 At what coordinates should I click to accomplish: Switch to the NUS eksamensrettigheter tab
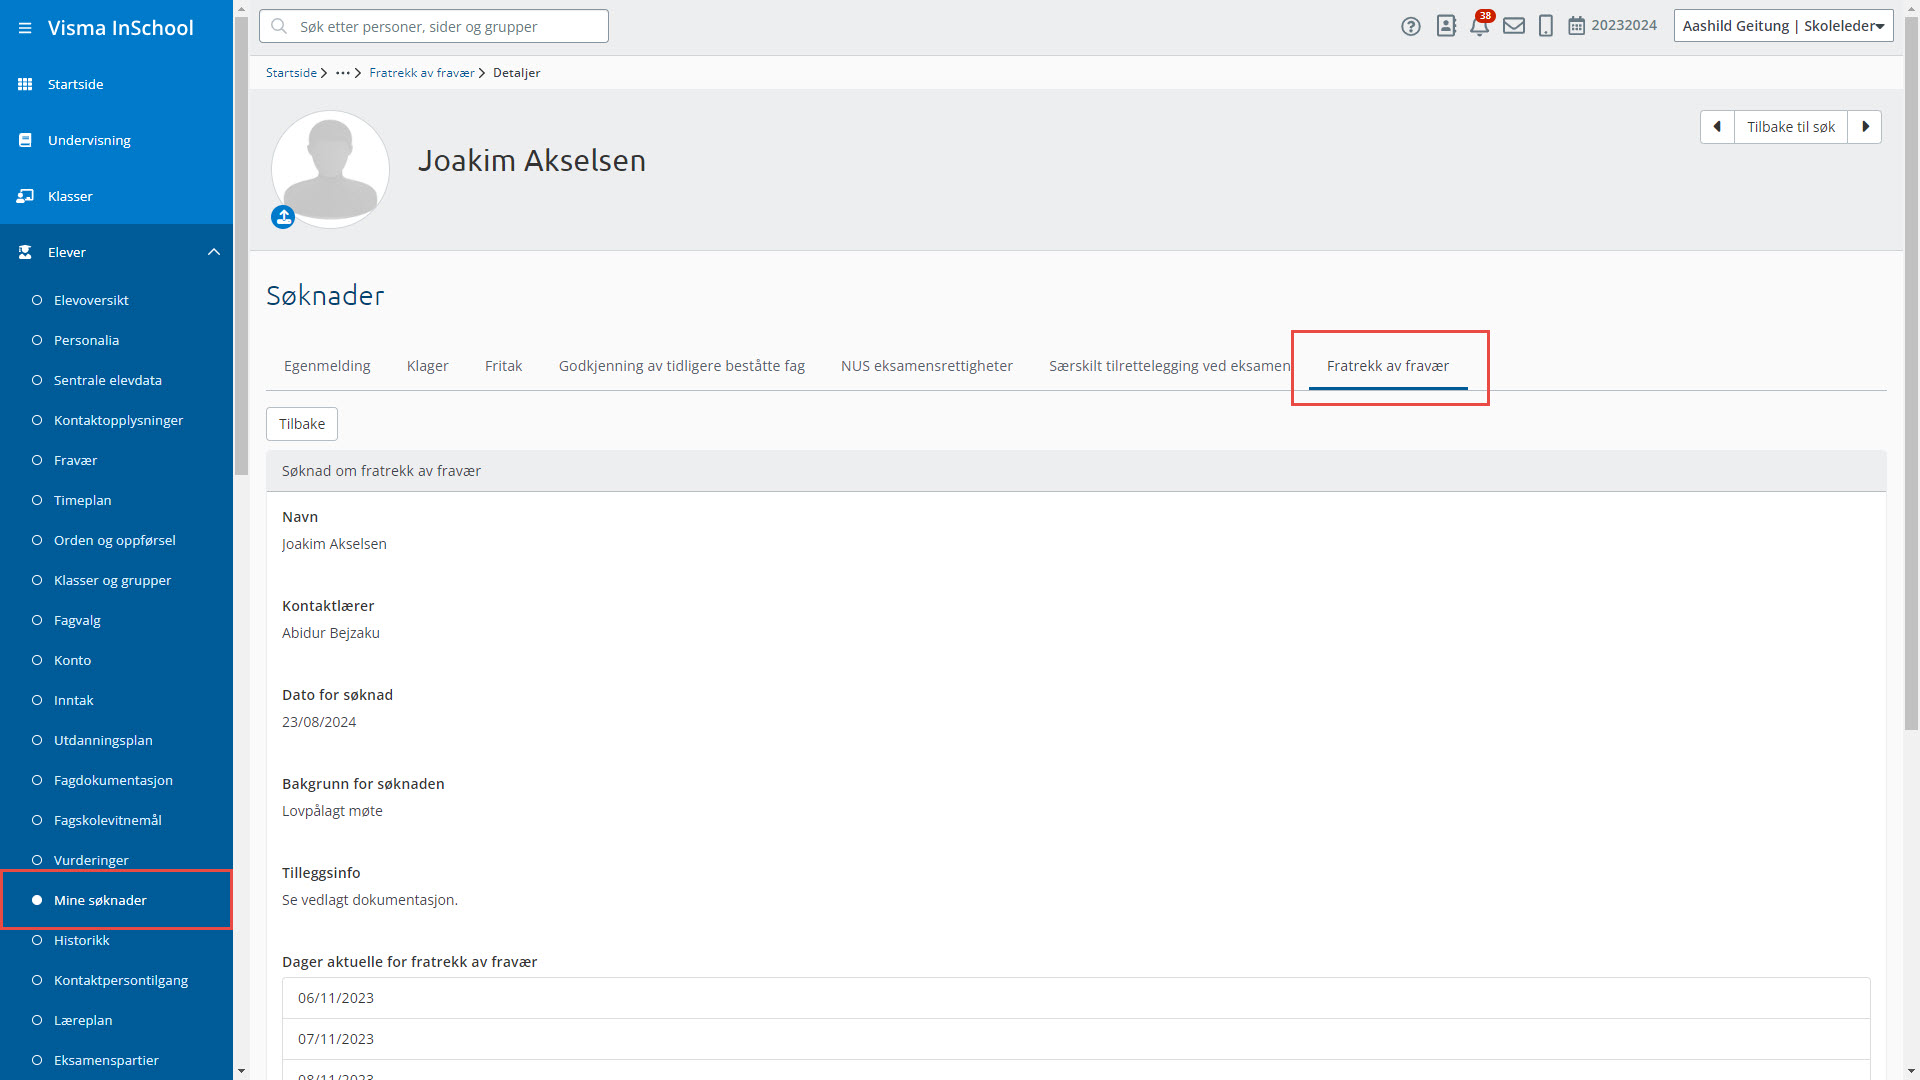[x=926, y=366]
